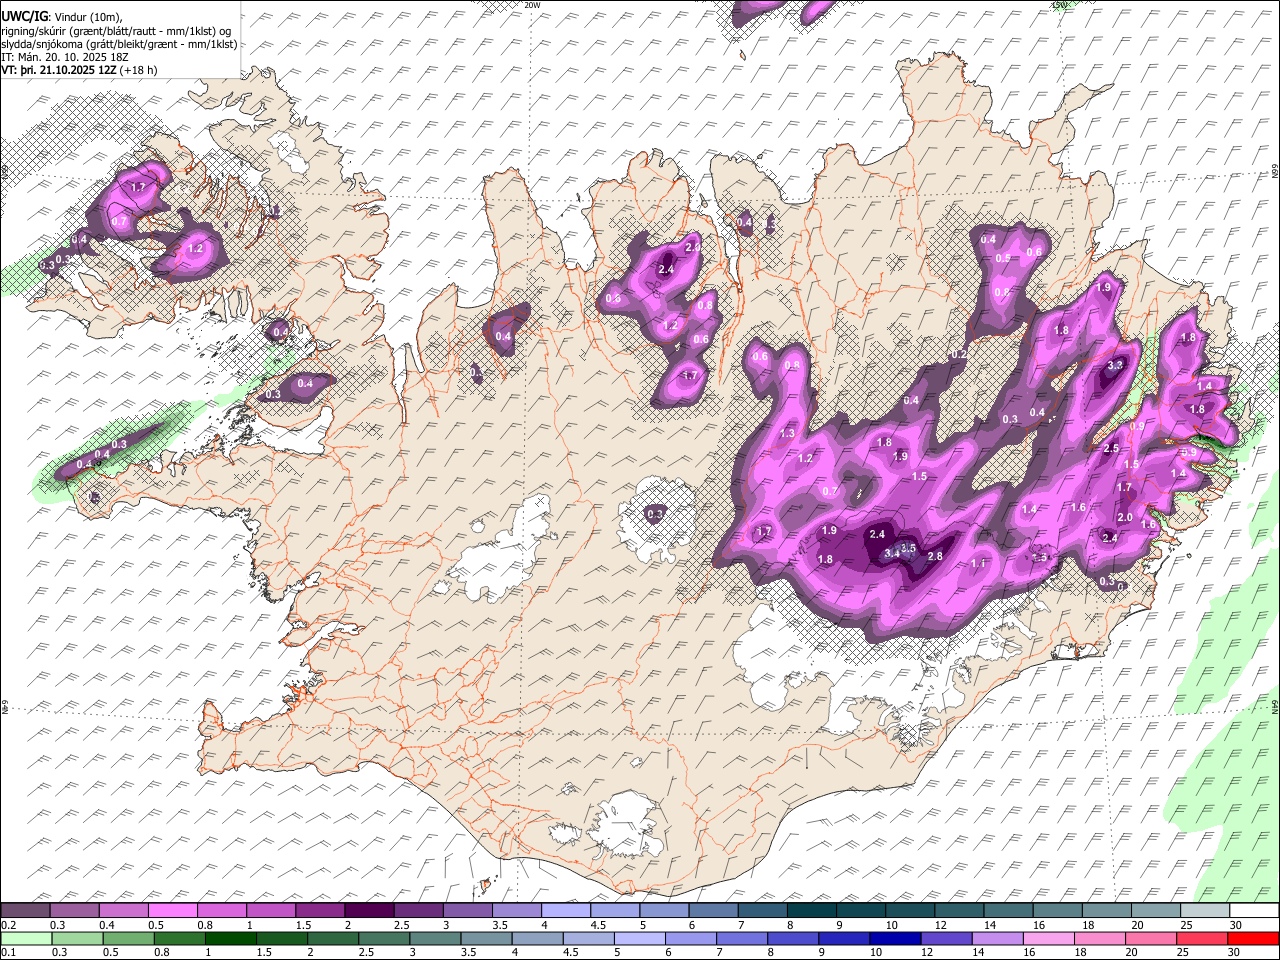Select the bright red swatch labeled 30 in the rain legend

(1252, 938)
